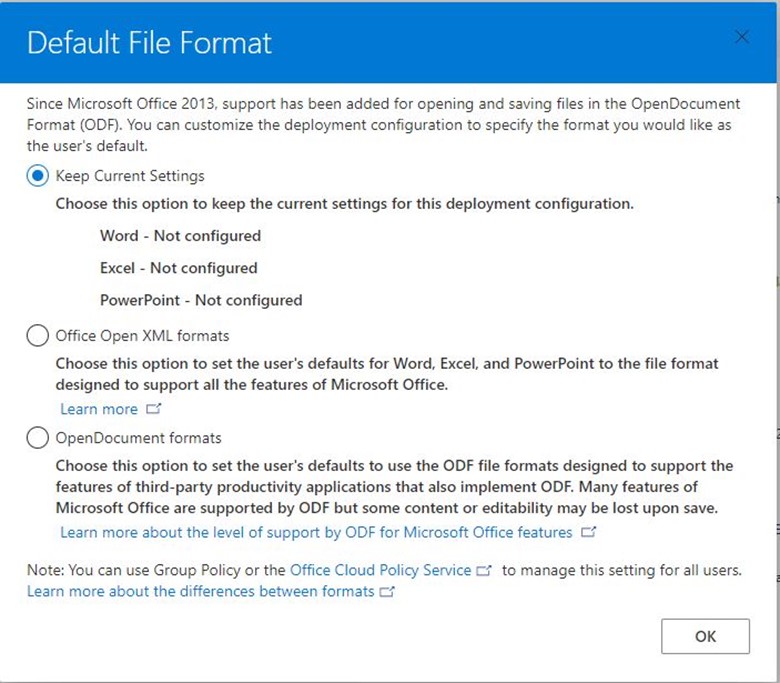The image size is (780, 683).
Task: Confirm the dialog with the OK button
Action: [x=705, y=636]
